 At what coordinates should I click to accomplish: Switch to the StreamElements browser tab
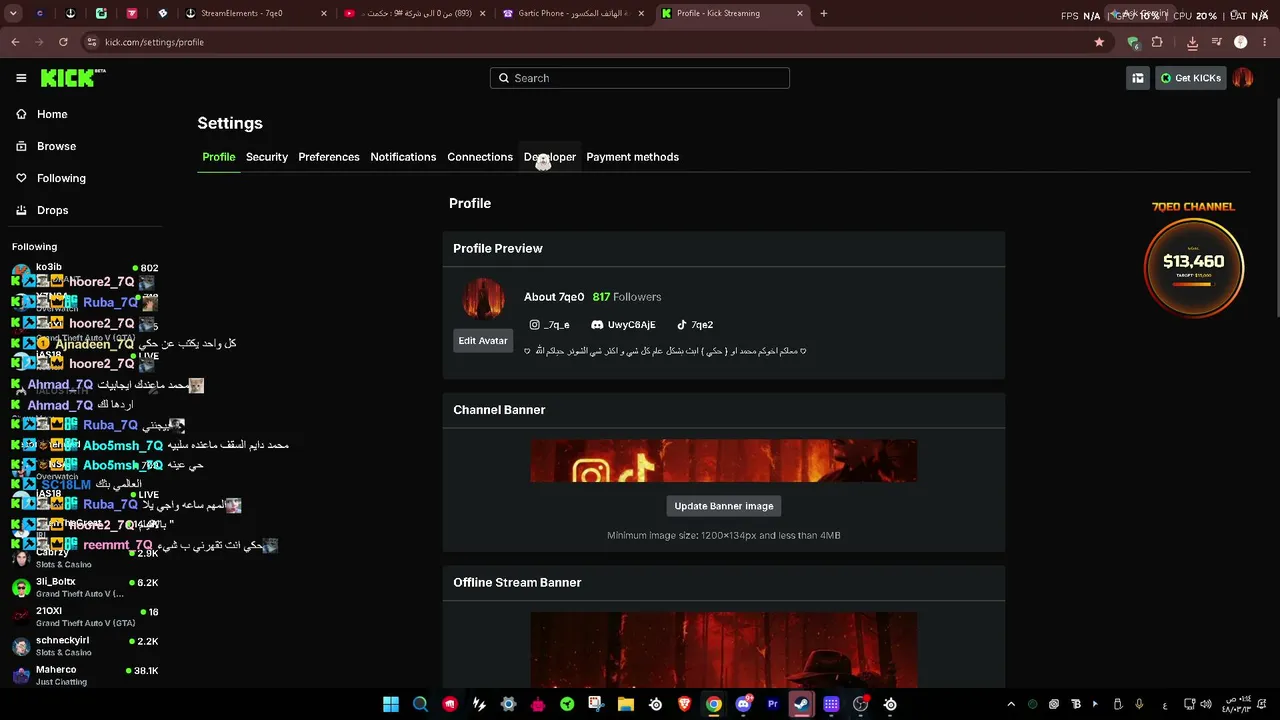point(257,14)
